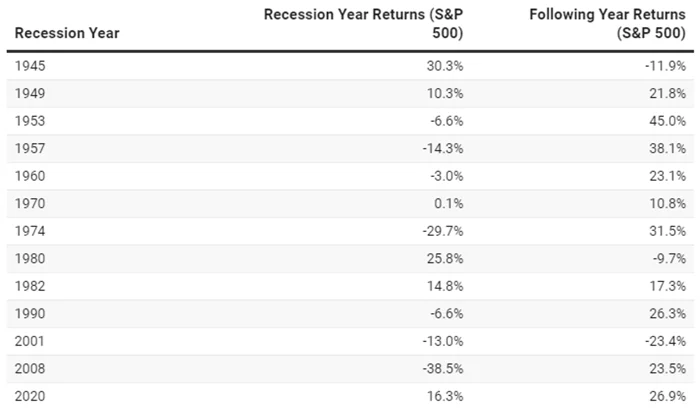Select the 1974 row label
This screenshot has height=414, width=700.
32,231
